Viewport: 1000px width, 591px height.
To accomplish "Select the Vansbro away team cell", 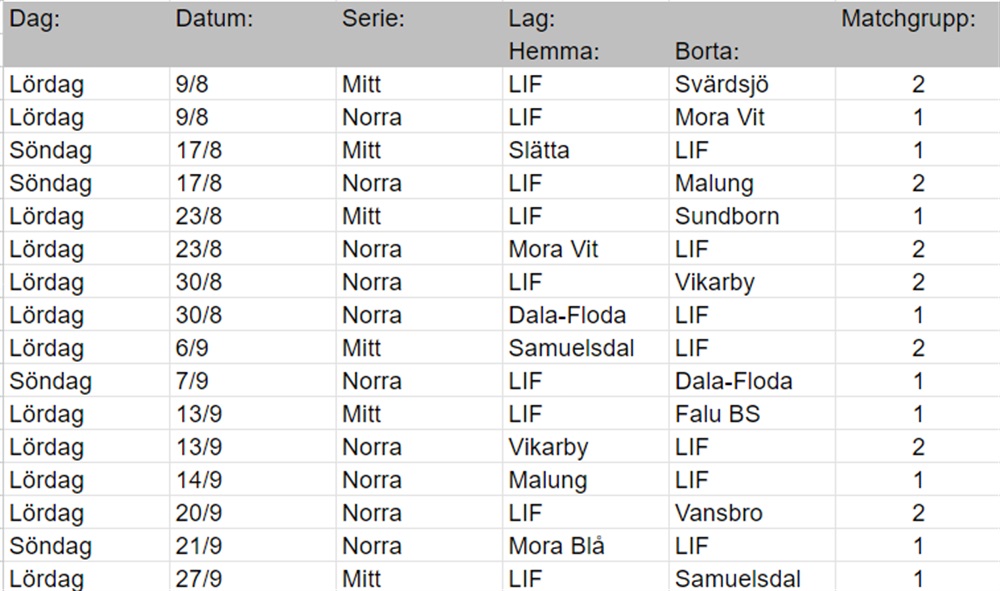I will pyautogui.click(x=752, y=513).
